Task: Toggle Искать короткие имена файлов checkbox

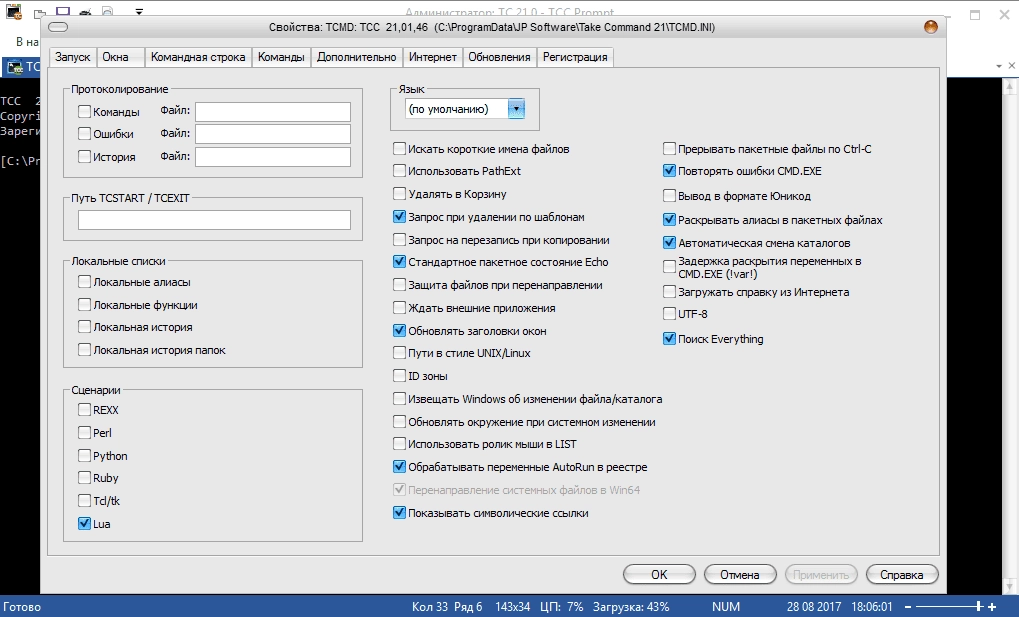Action: tap(399, 149)
